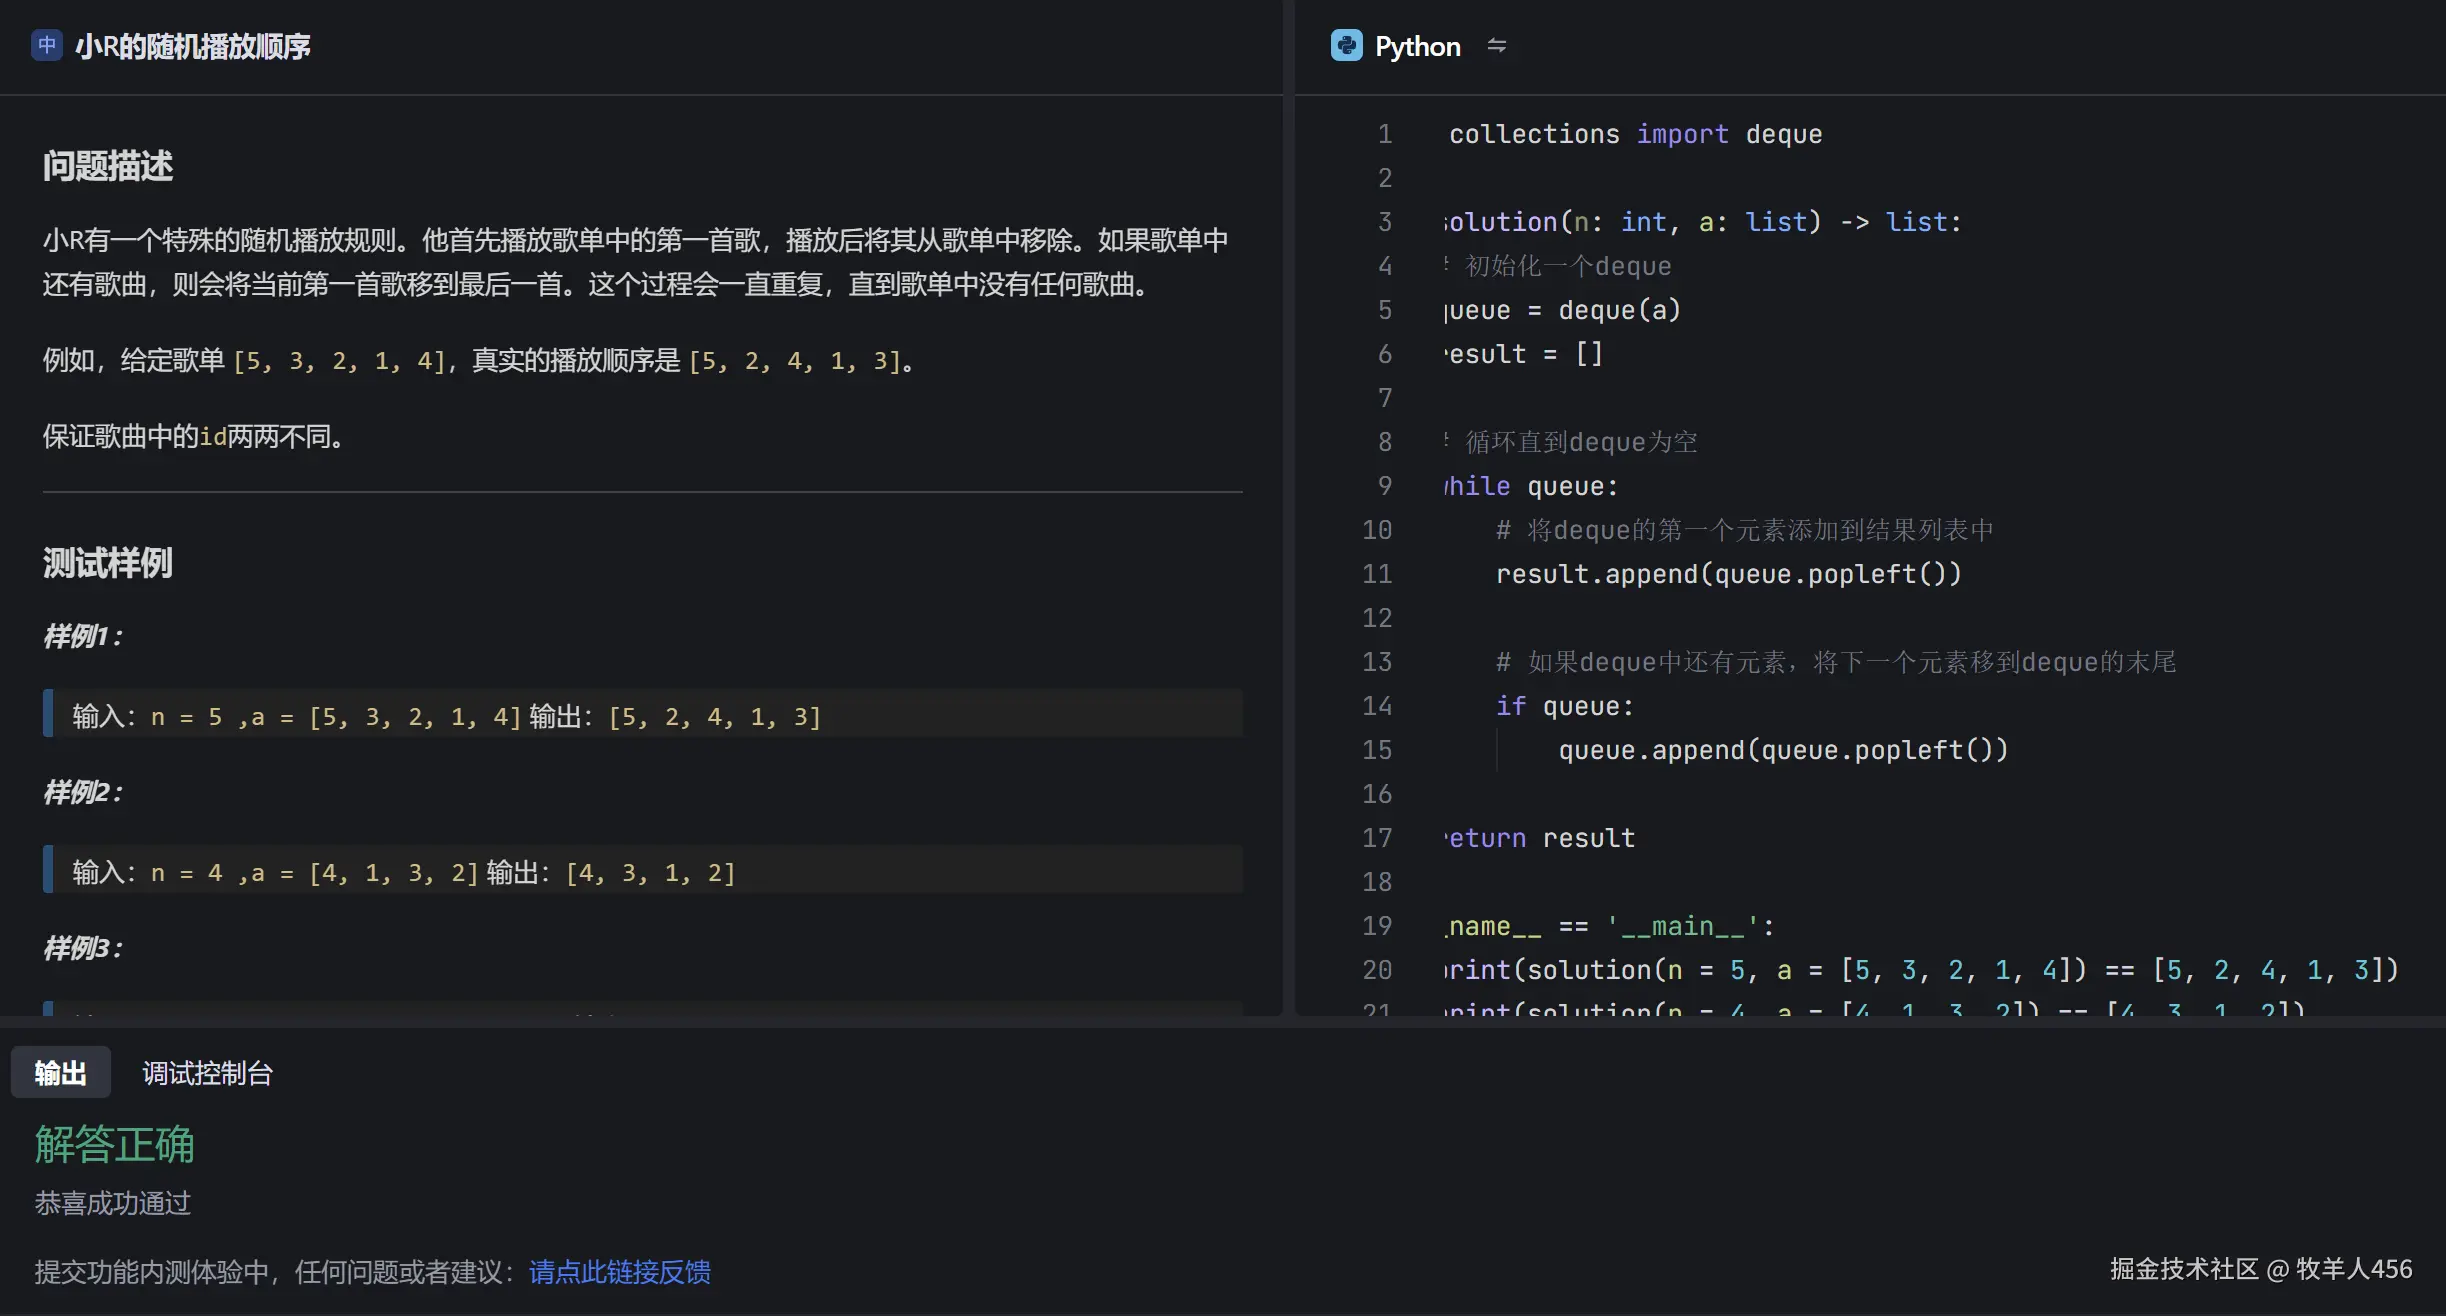Click the 请点此链接反馈 feedback link
The height and width of the screenshot is (1316, 2446).
619,1272
